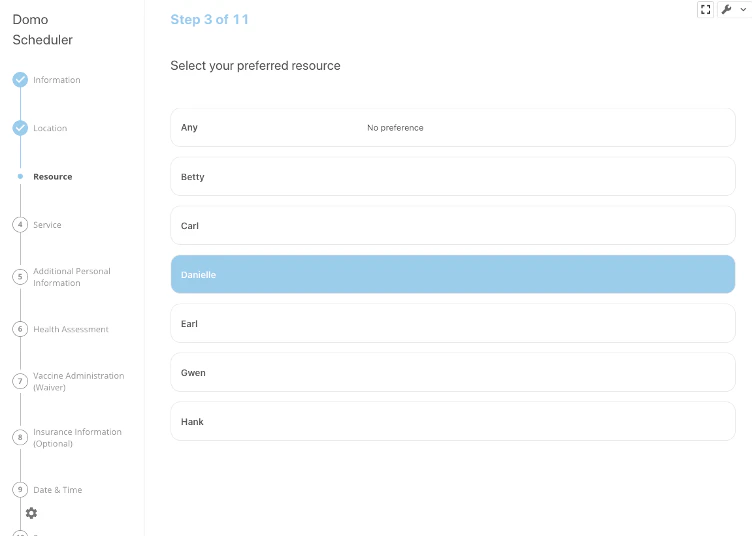Click the step 4 circle icon
This screenshot has height=537, width=752.
point(20,224)
